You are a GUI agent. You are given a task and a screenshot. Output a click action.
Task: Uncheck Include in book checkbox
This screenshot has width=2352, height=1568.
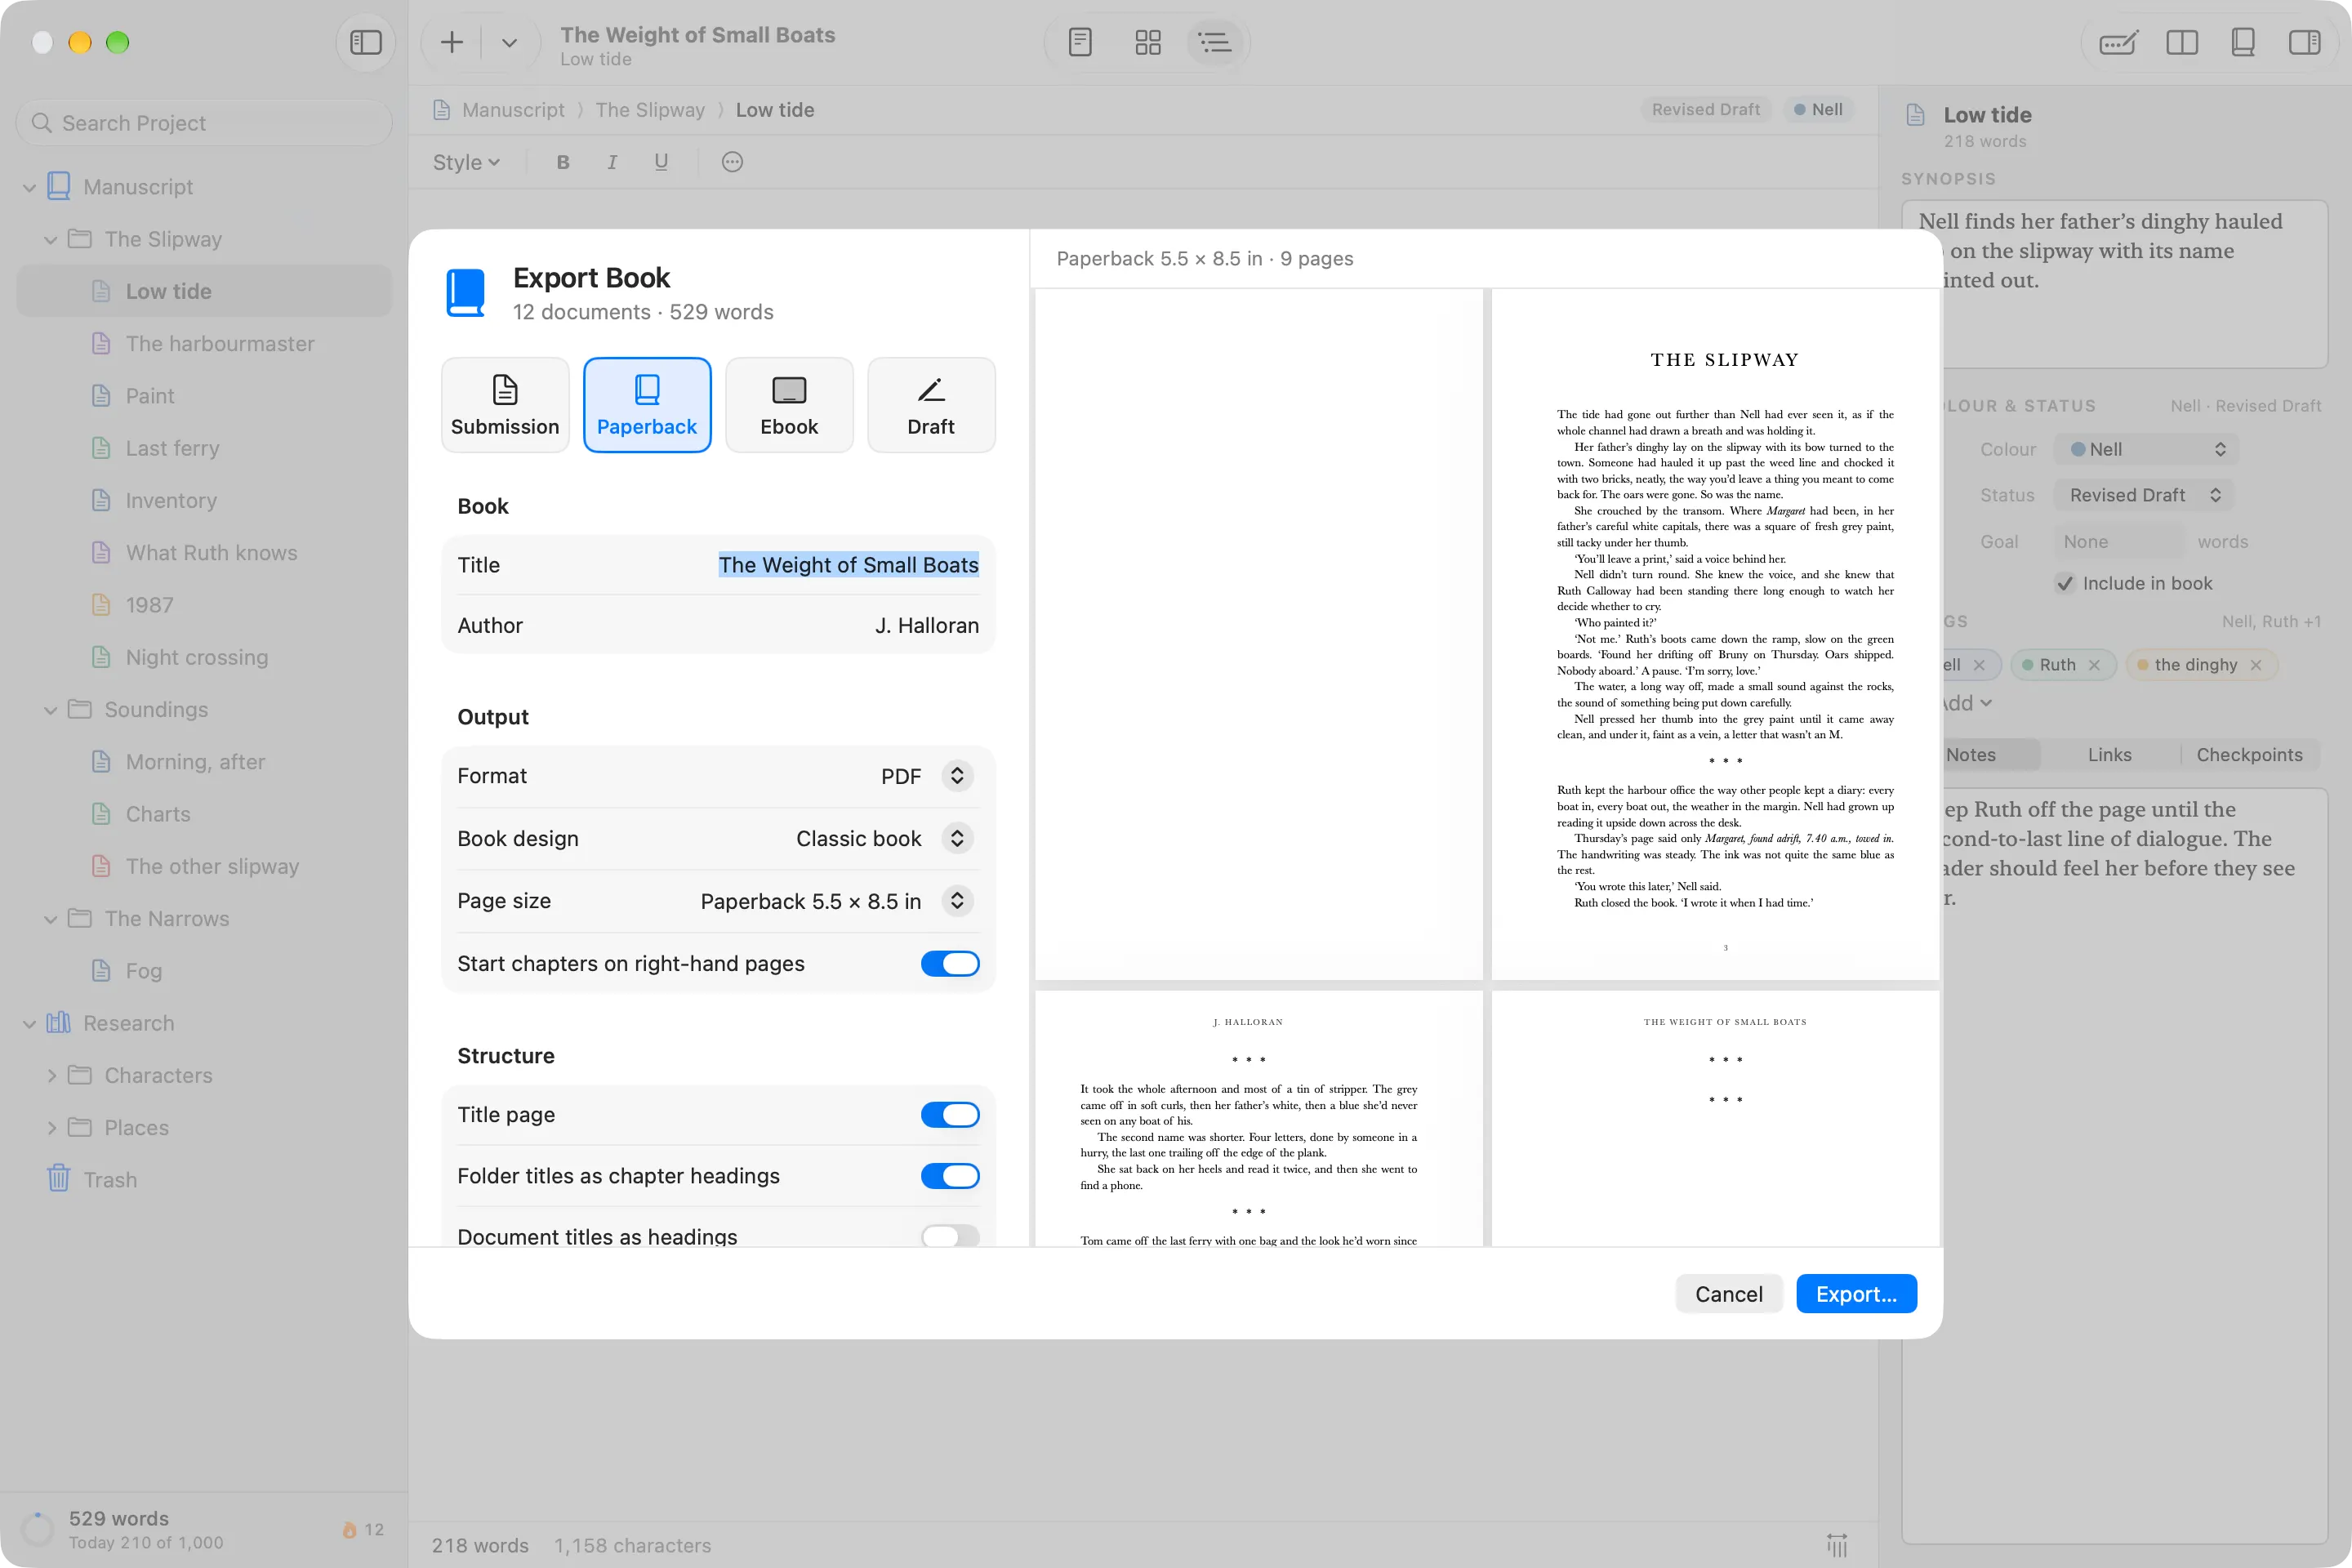click(2064, 583)
